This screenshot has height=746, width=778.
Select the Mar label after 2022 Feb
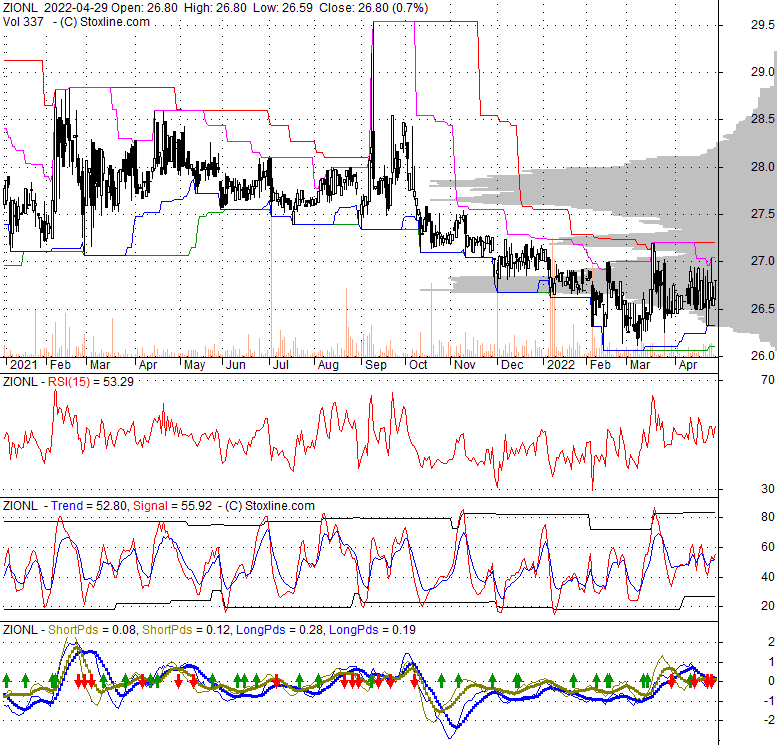(x=640, y=365)
